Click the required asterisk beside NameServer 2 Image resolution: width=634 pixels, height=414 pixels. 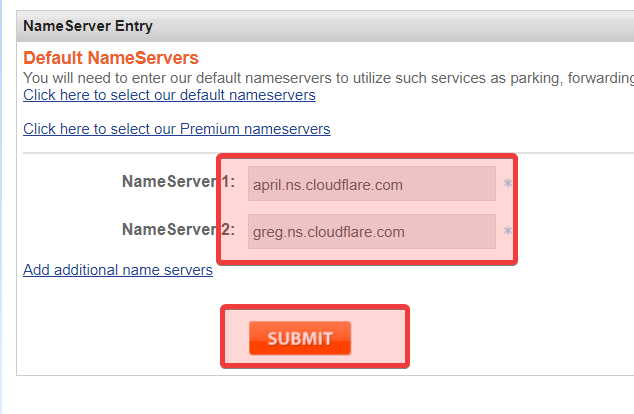click(x=508, y=232)
